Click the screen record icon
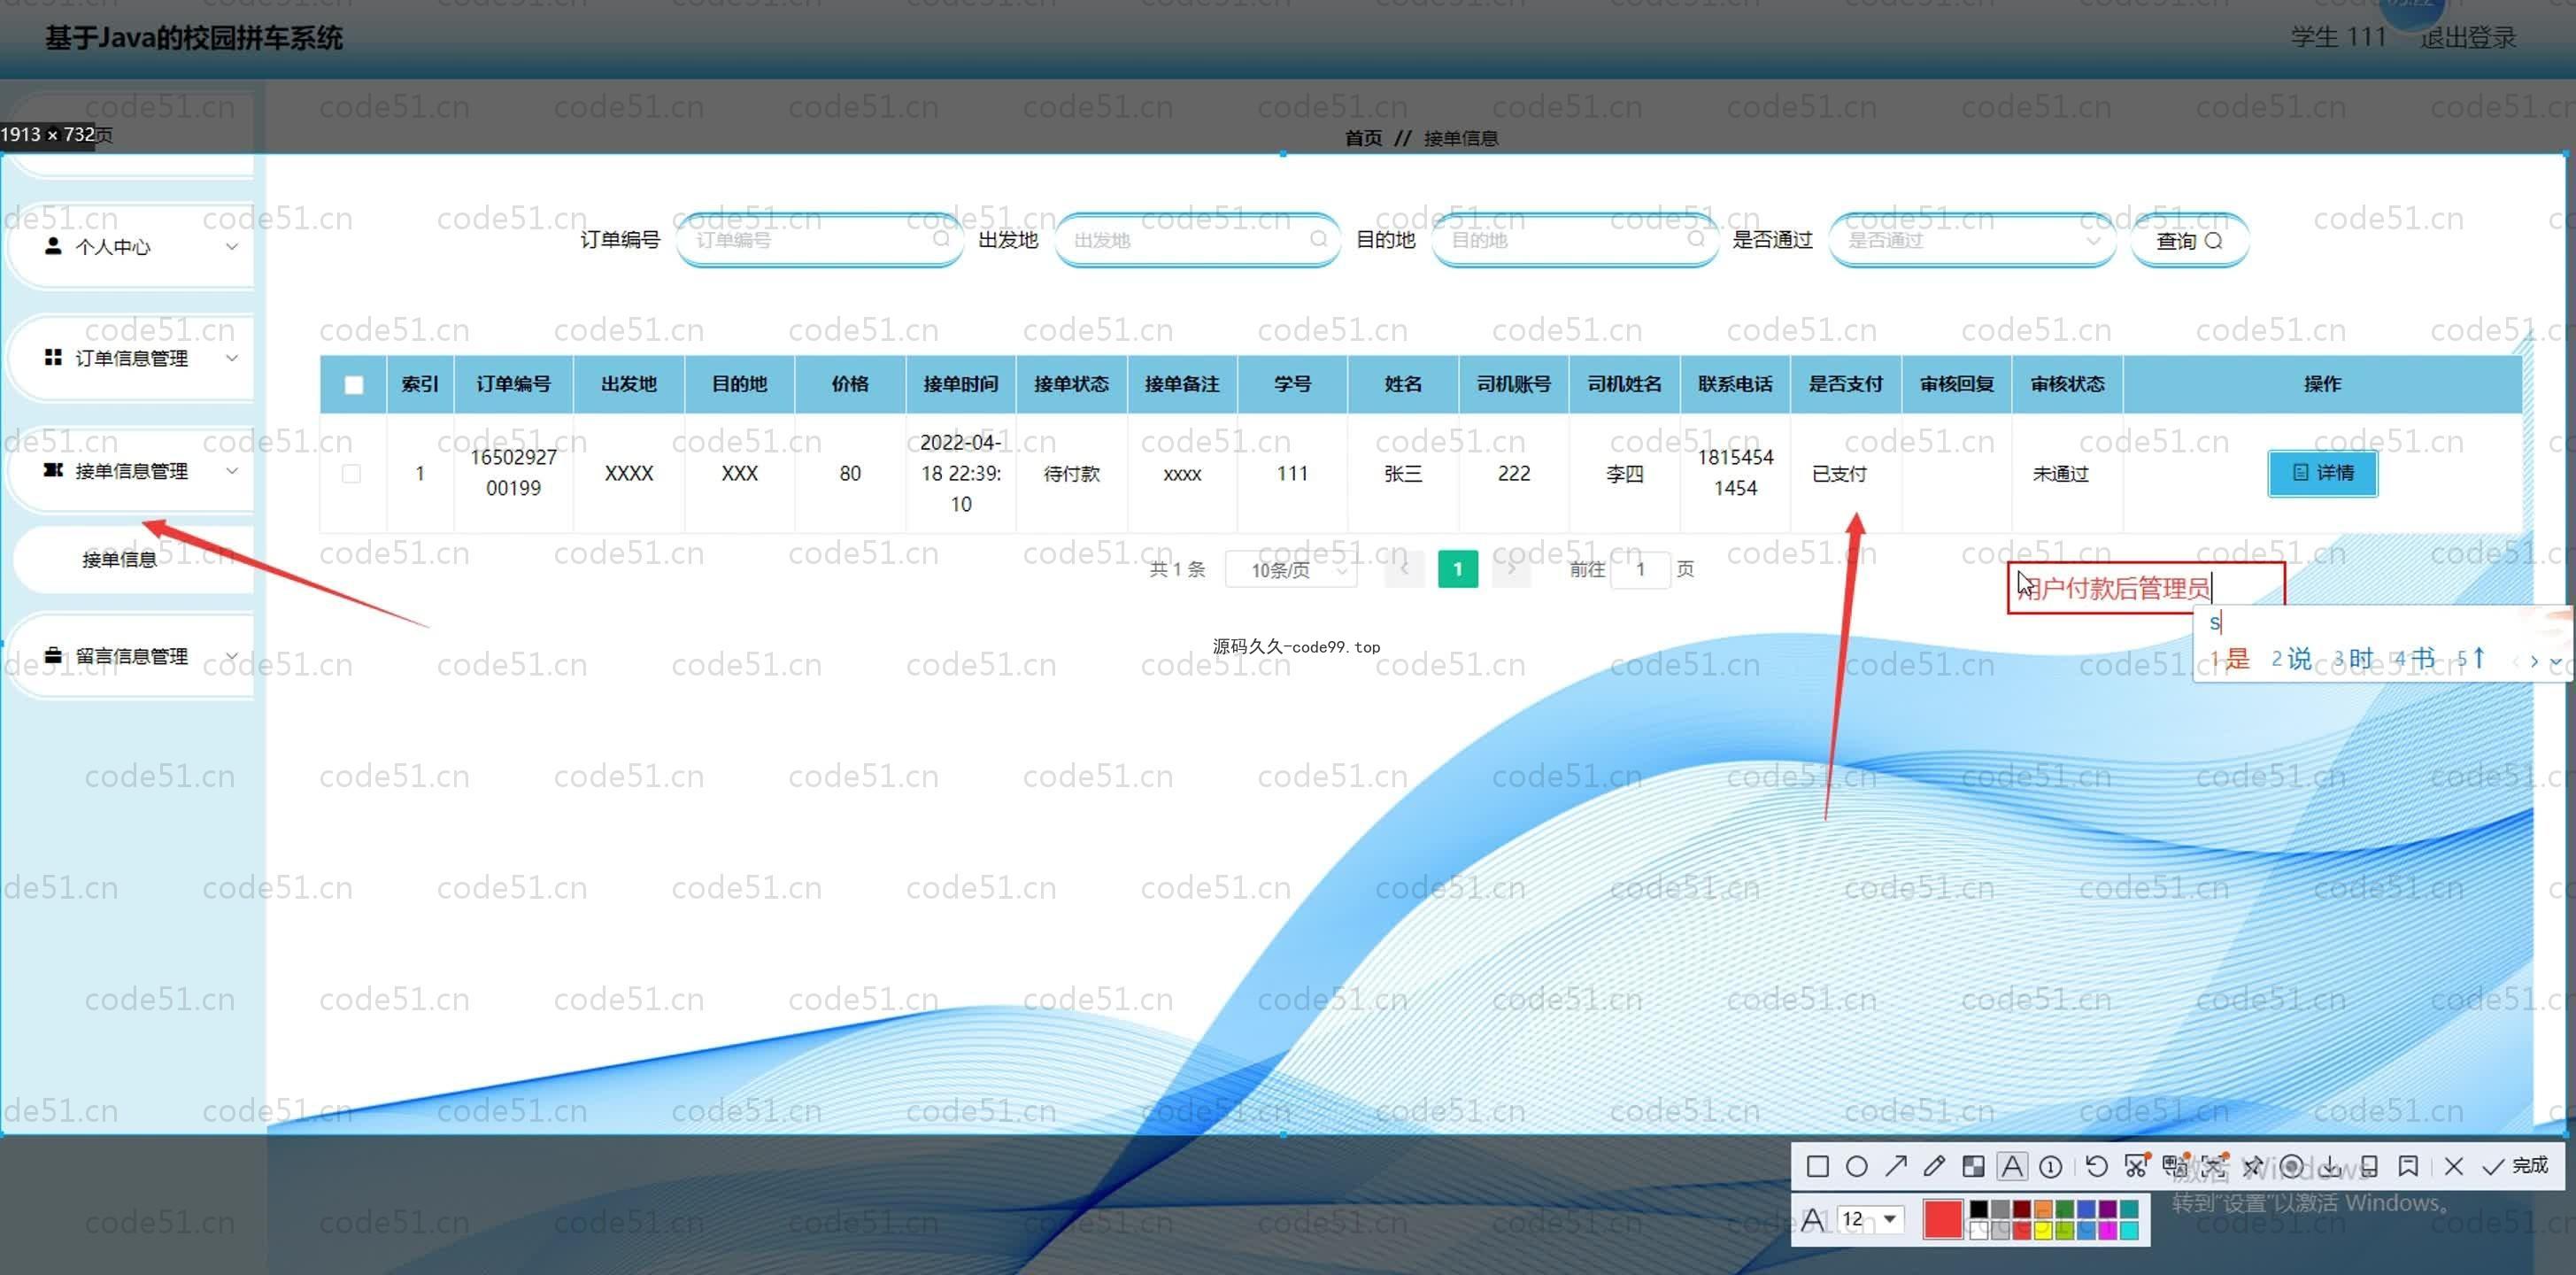The width and height of the screenshot is (2576, 1275). [x=2291, y=1166]
